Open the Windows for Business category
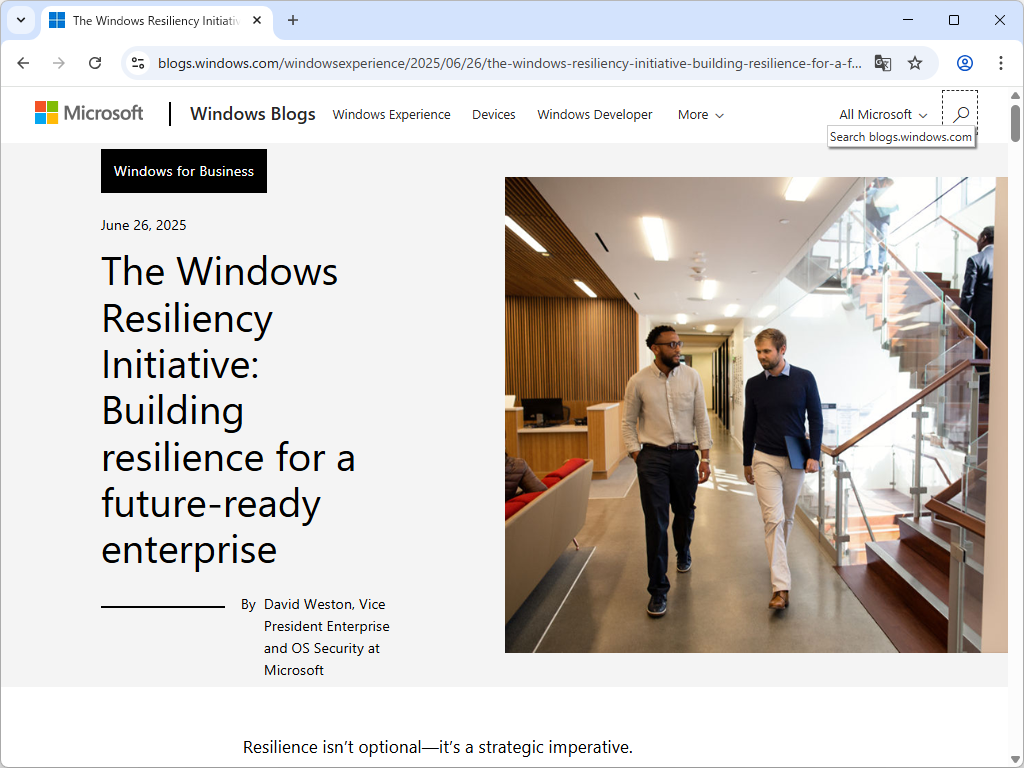 click(183, 170)
